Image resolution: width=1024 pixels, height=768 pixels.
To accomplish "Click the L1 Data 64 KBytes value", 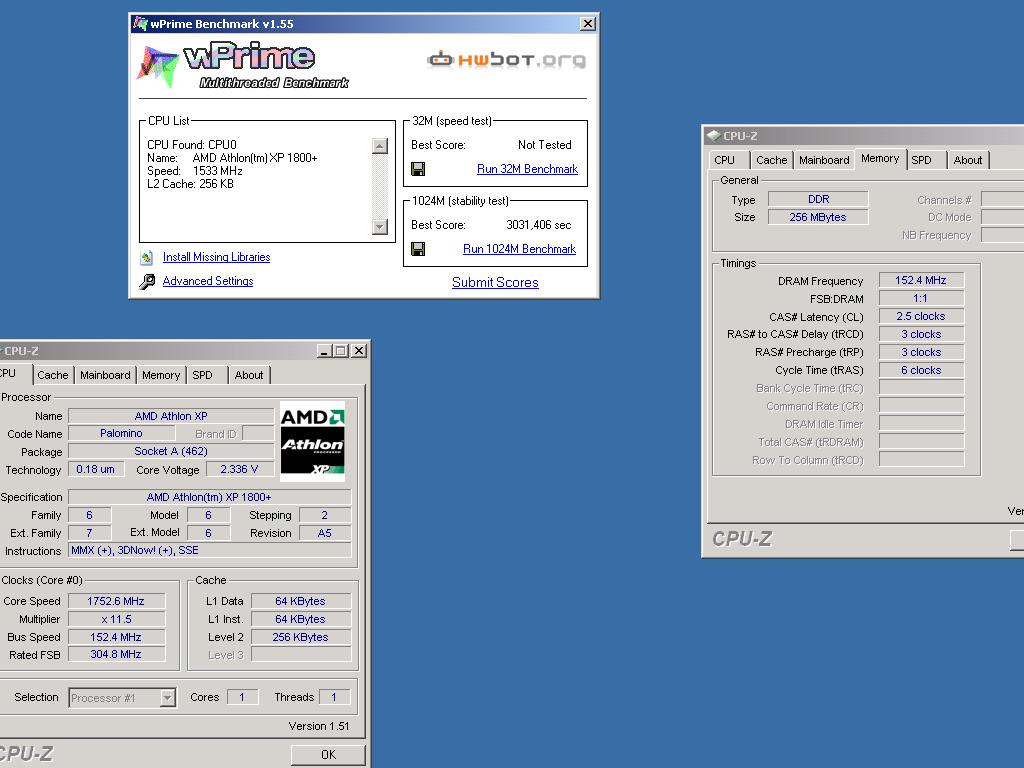I will pyautogui.click(x=300, y=601).
